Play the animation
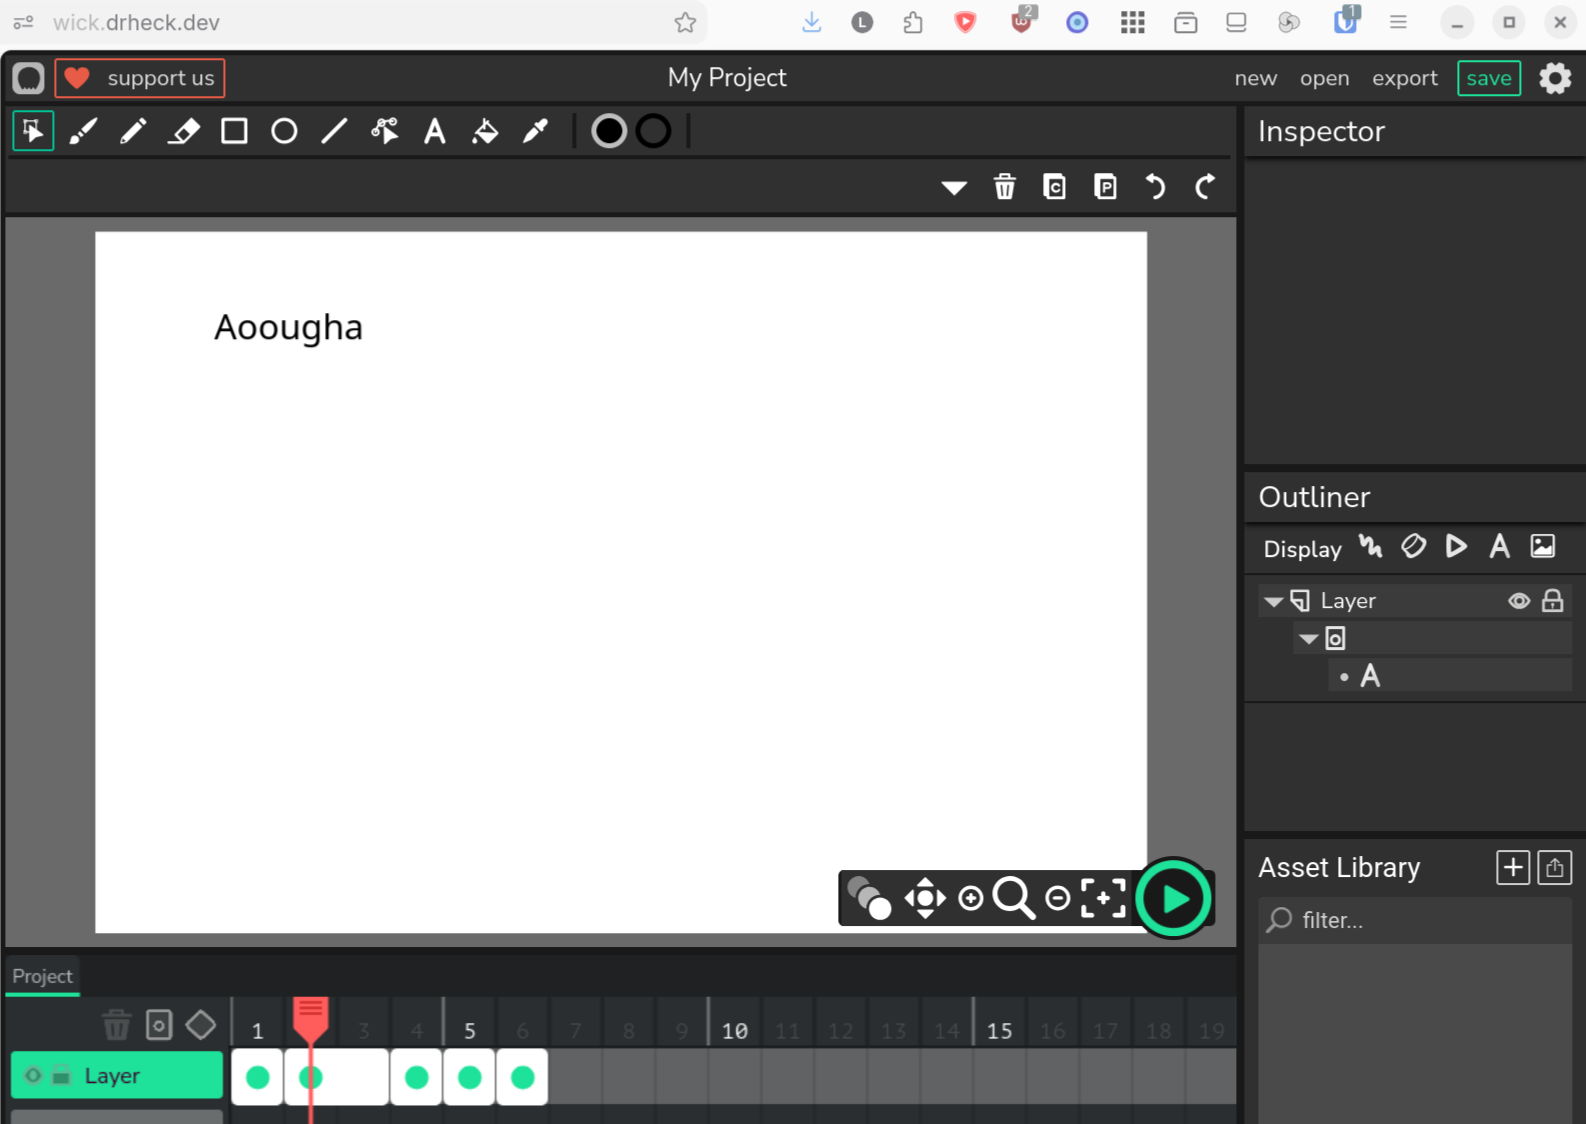1586x1124 pixels. 1174,898
